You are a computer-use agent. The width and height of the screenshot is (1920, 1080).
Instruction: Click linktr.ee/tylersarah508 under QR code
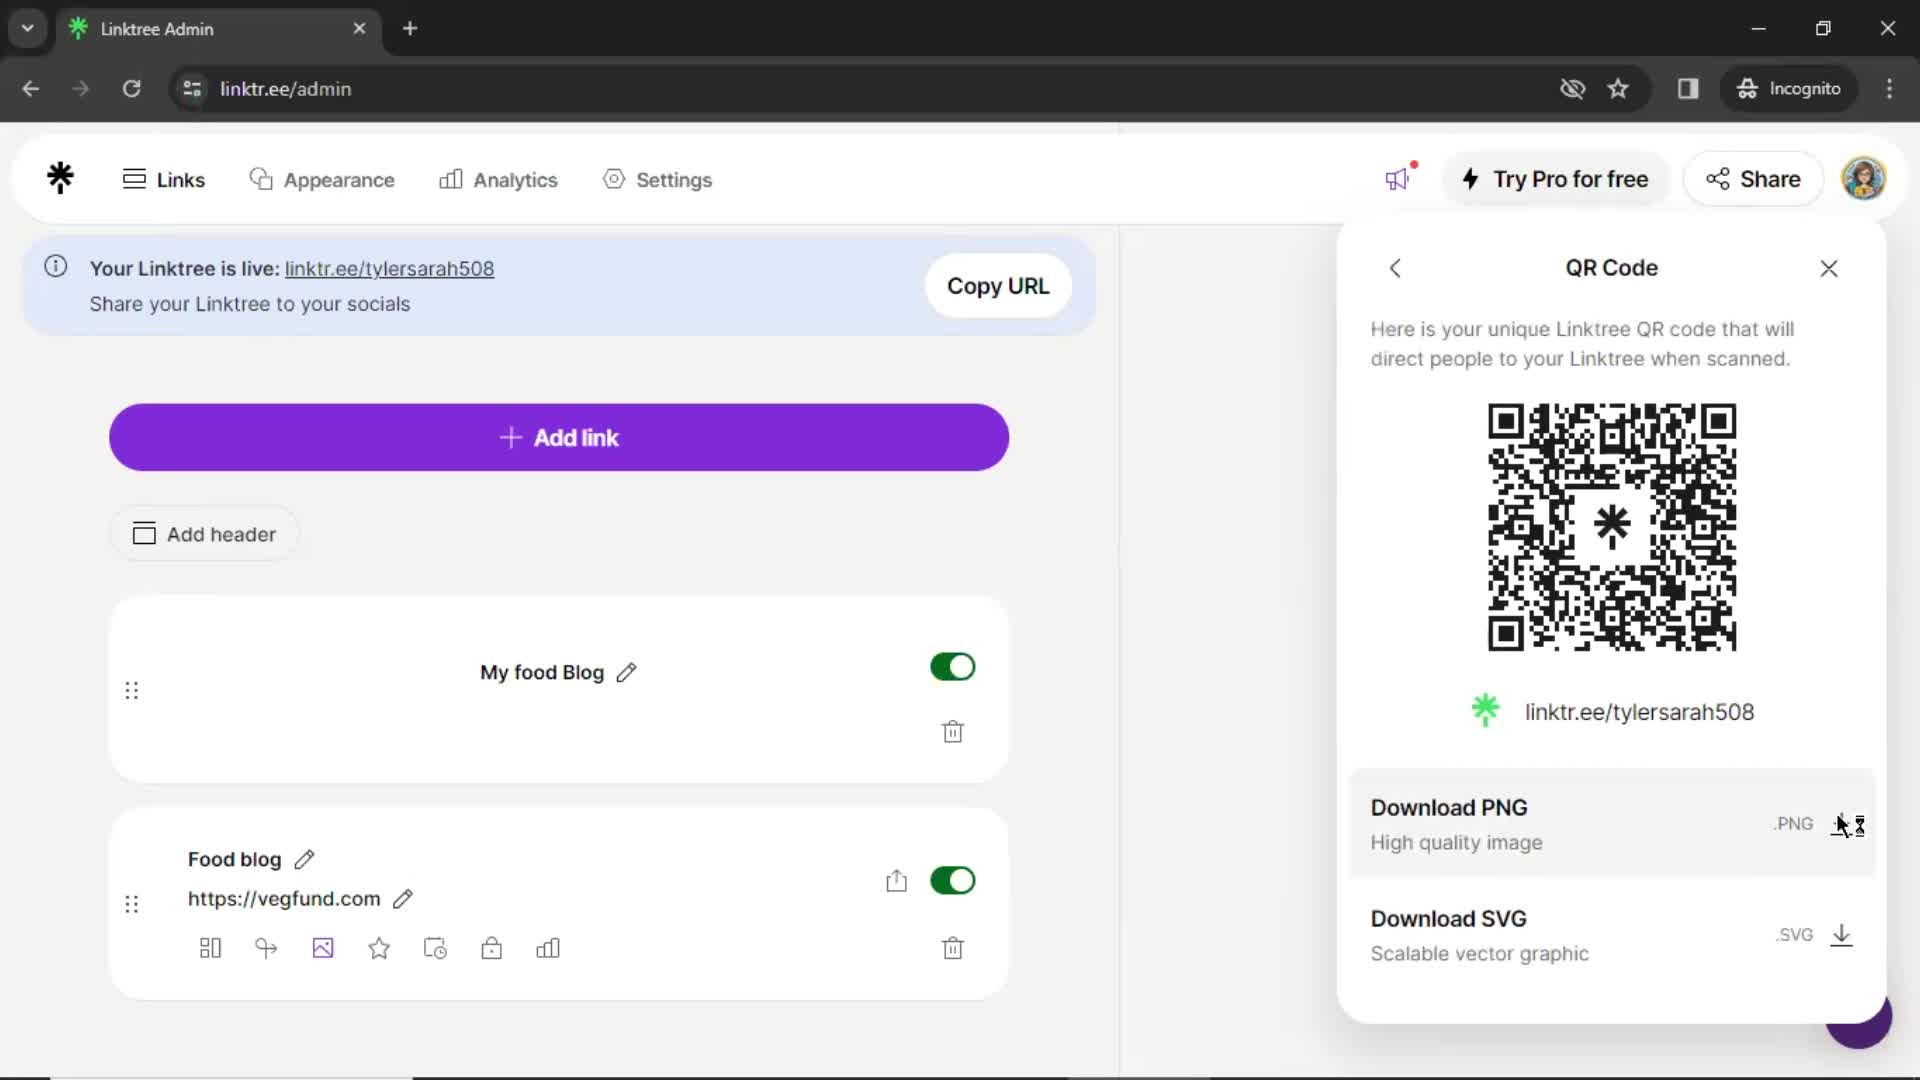(x=1639, y=712)
